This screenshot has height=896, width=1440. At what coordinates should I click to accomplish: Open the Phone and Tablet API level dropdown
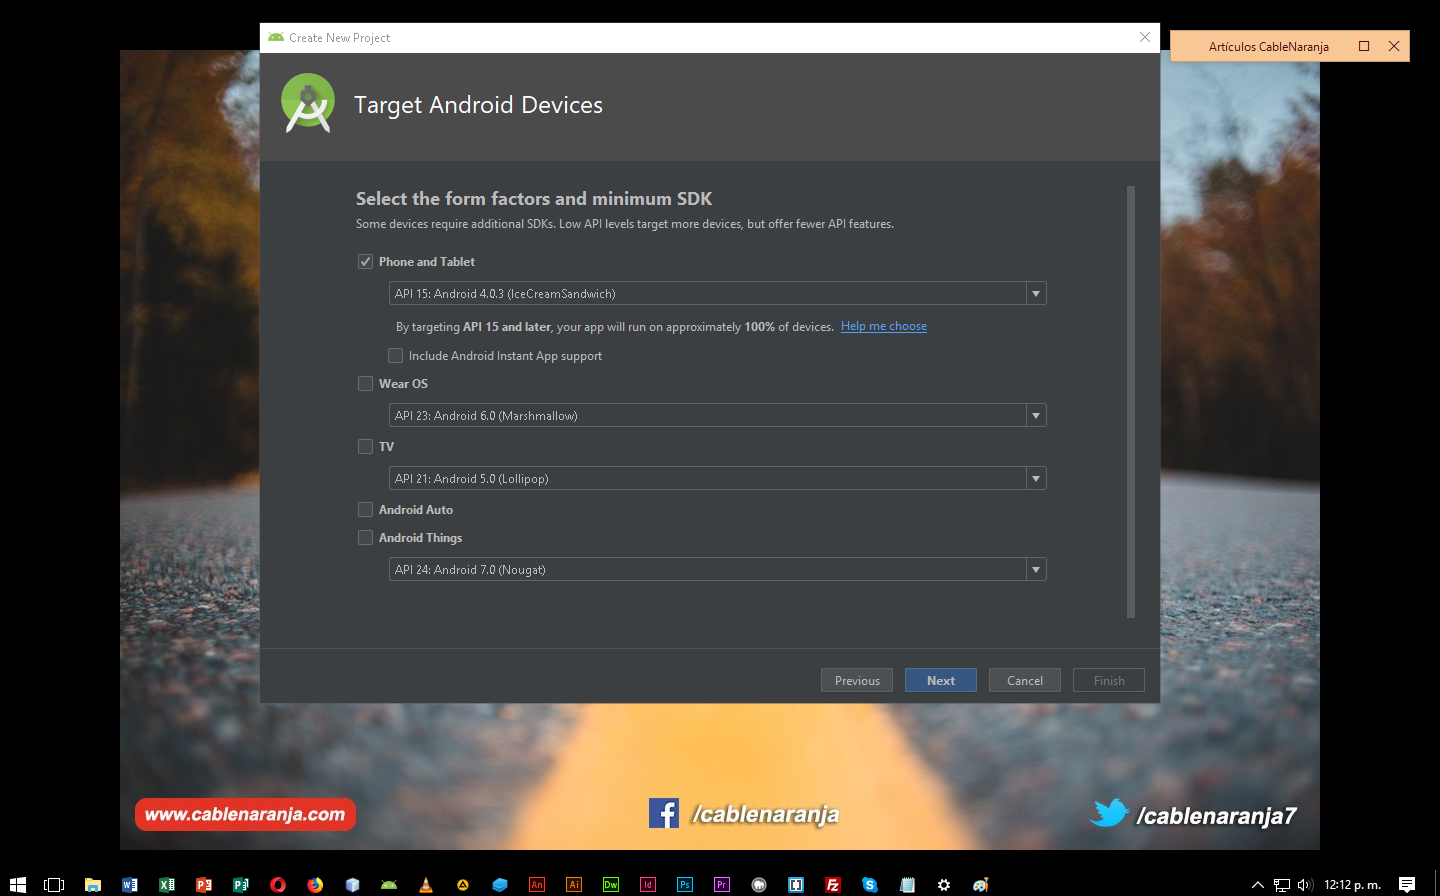(1036, 293)
